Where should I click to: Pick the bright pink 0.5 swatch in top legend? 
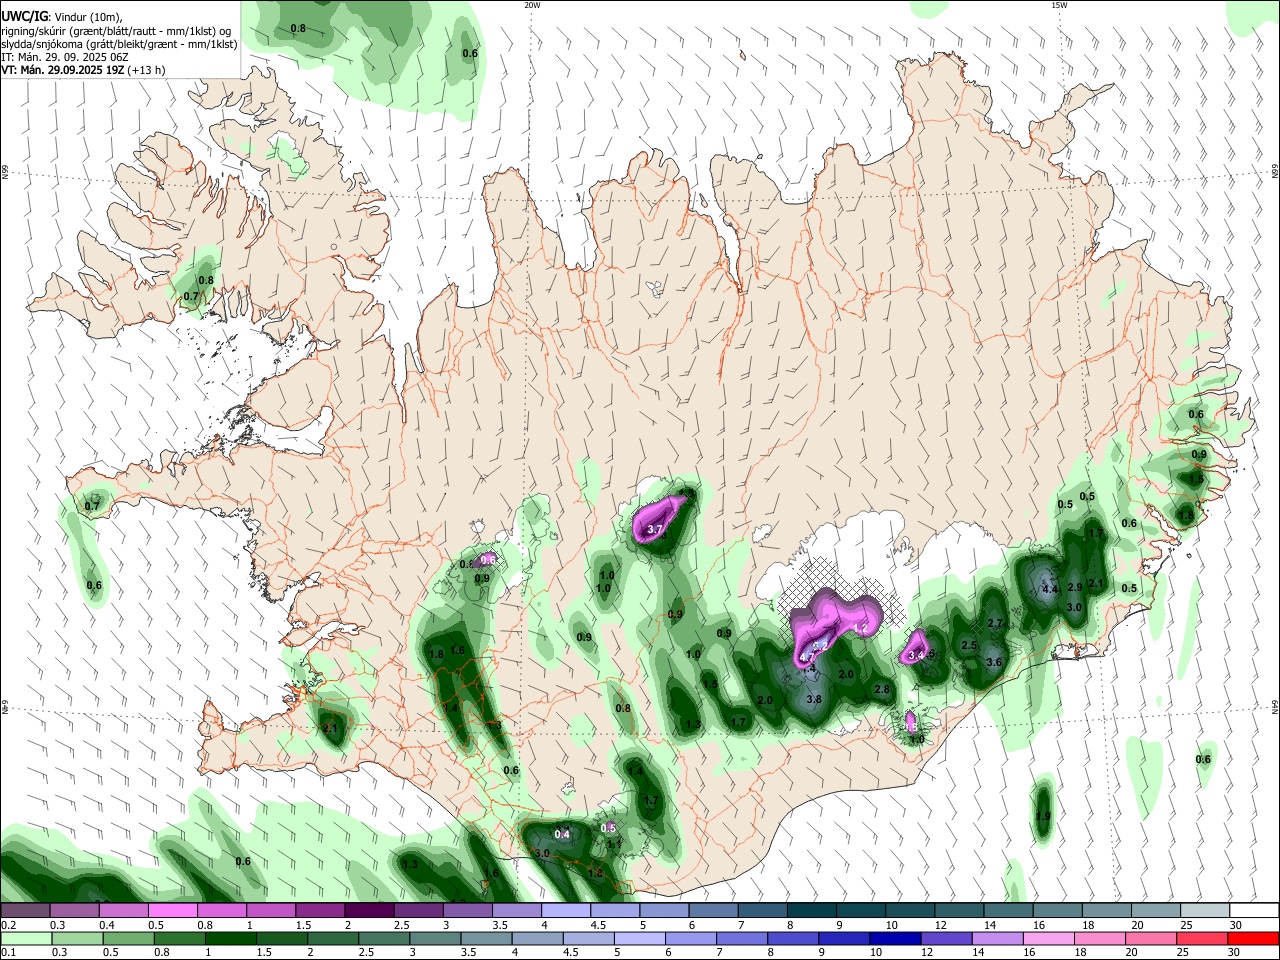click(x=172, y=910)
